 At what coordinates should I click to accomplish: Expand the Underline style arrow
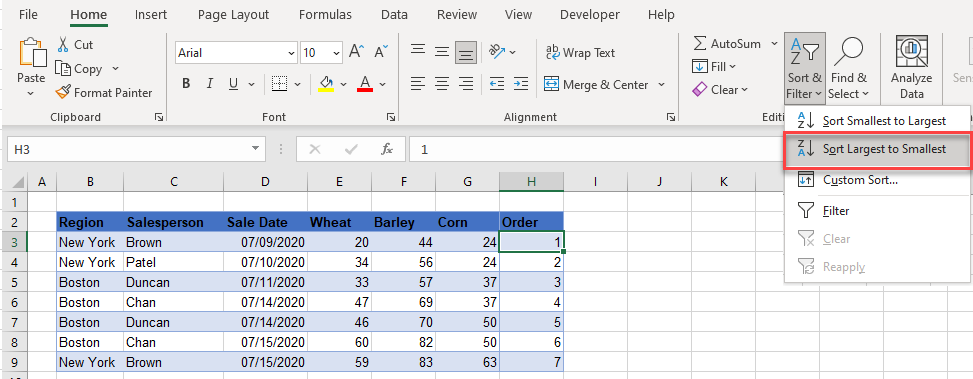coord(251,84)
